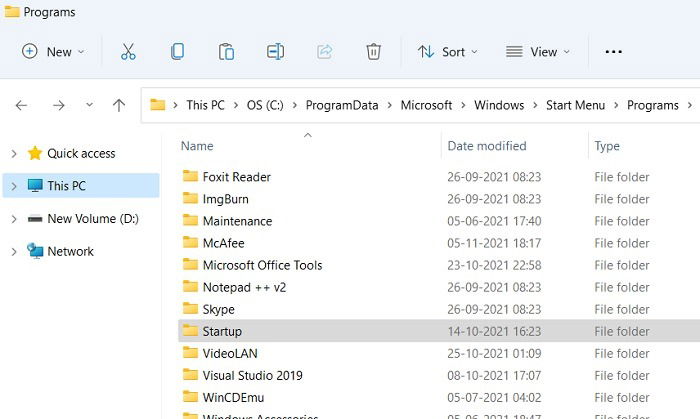Image resolution: width=700 pixels, height=419 pixels.
Task: Go up one folder level arrow
Action: coord(119,105)
